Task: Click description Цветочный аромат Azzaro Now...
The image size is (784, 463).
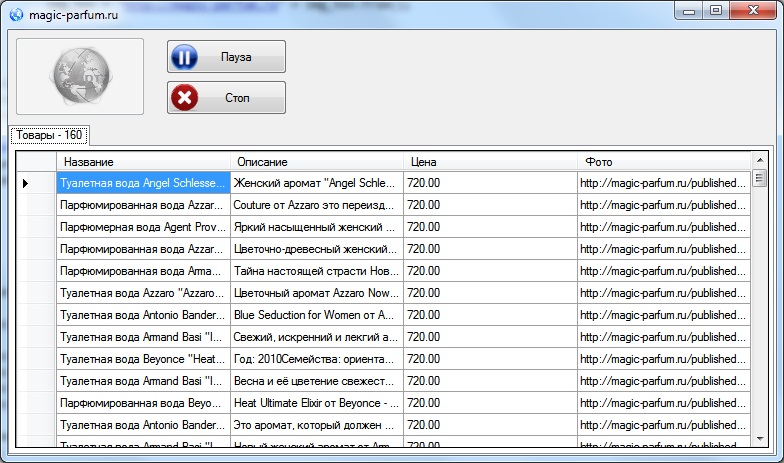Action: [316, 293]
